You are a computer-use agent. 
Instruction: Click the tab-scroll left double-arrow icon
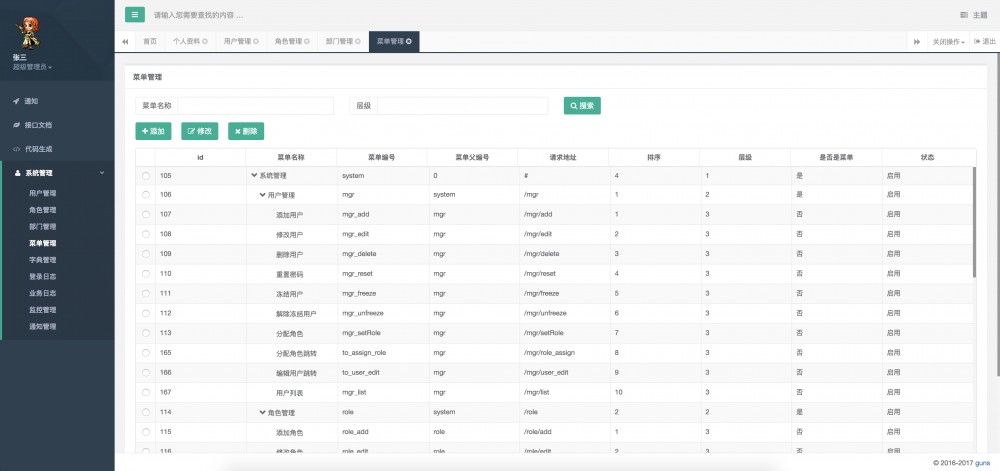(125, 41)
